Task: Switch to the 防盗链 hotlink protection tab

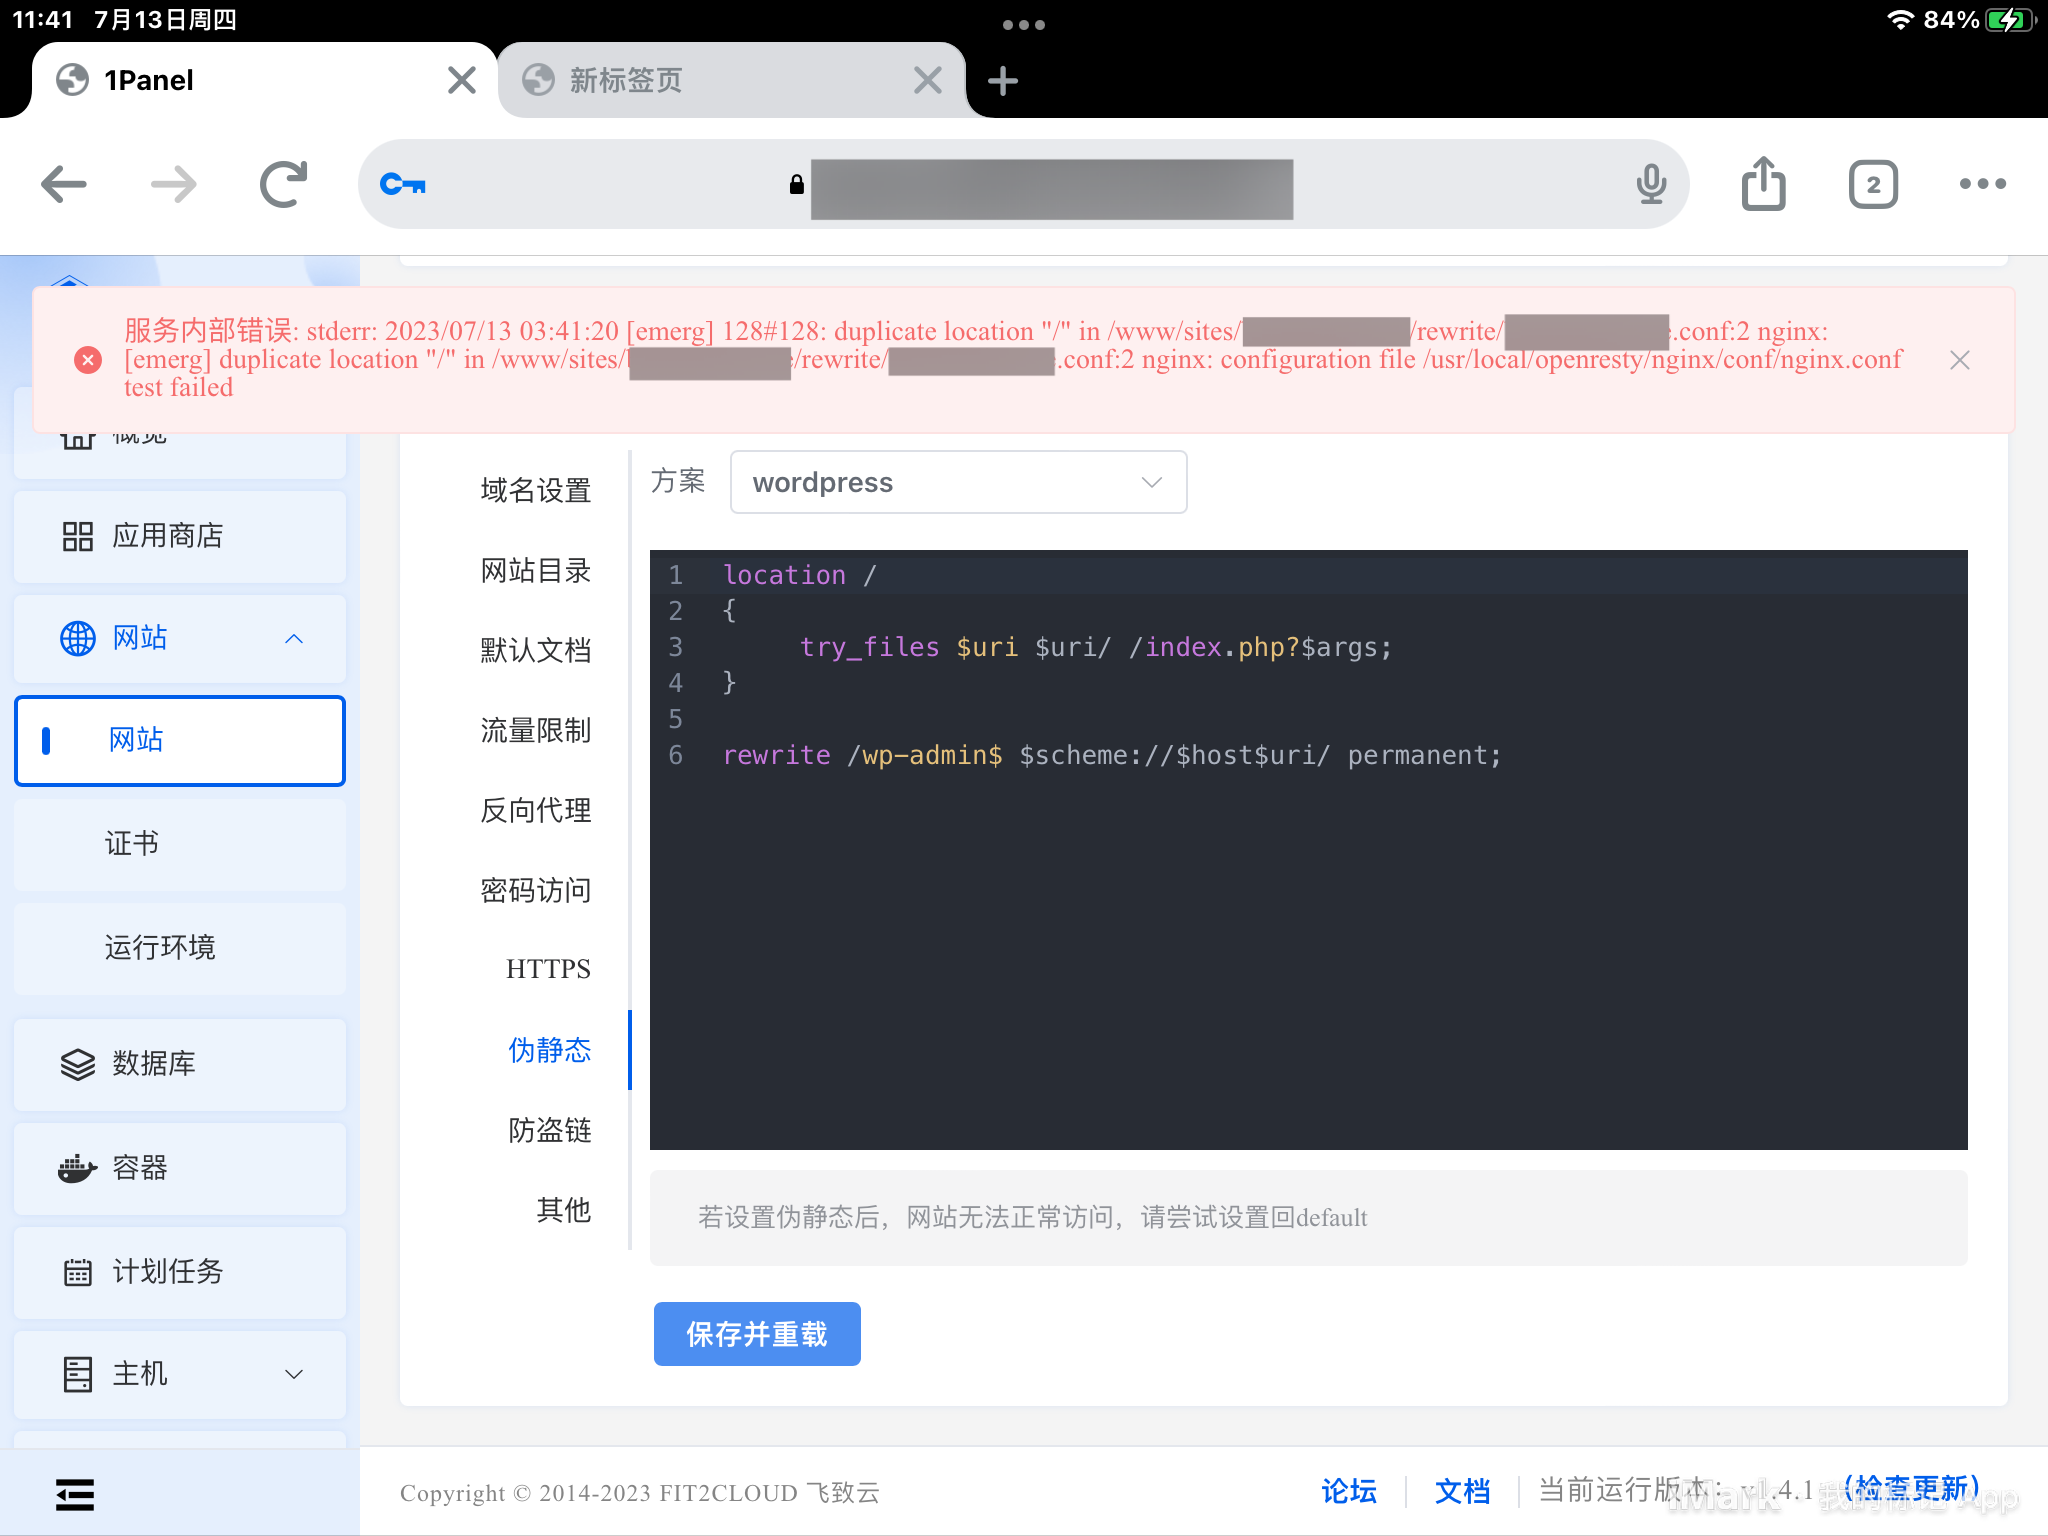Action: (x=549, y=1130)
